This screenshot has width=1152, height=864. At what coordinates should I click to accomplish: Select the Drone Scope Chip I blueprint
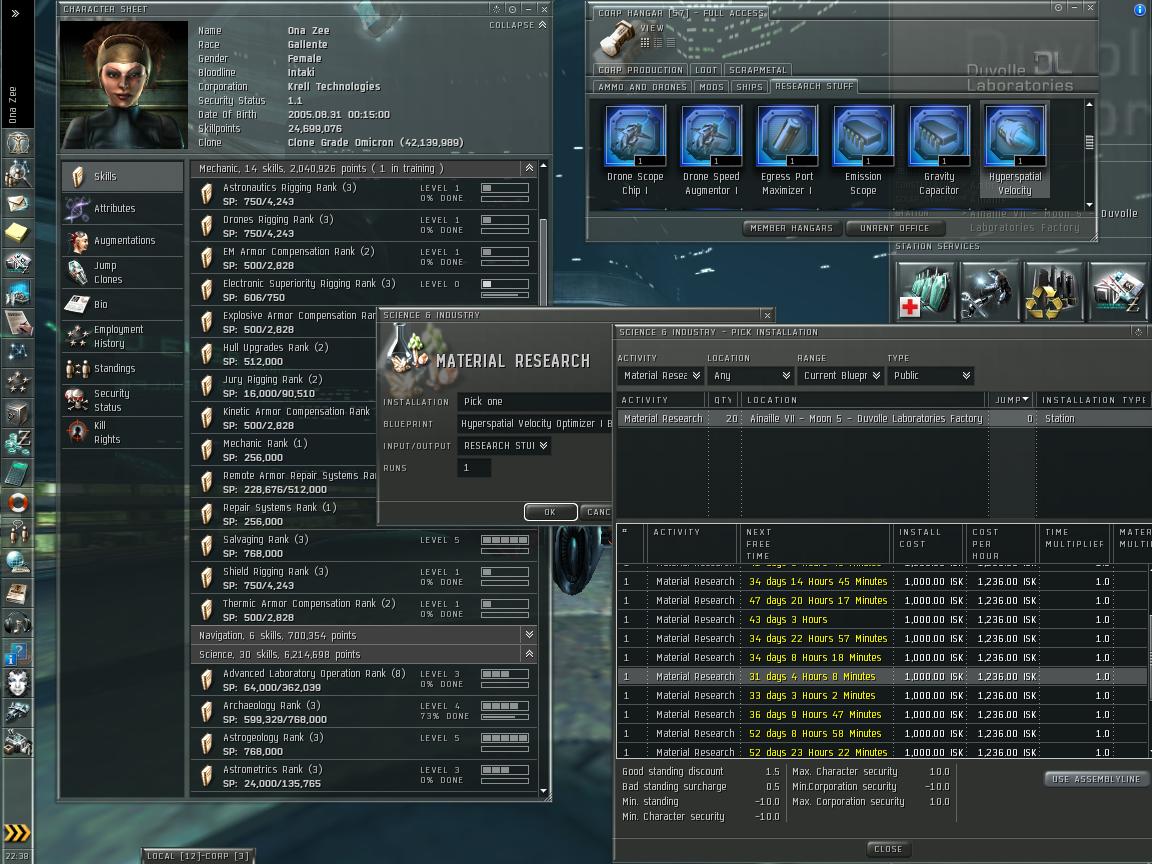tap(635, 151)
